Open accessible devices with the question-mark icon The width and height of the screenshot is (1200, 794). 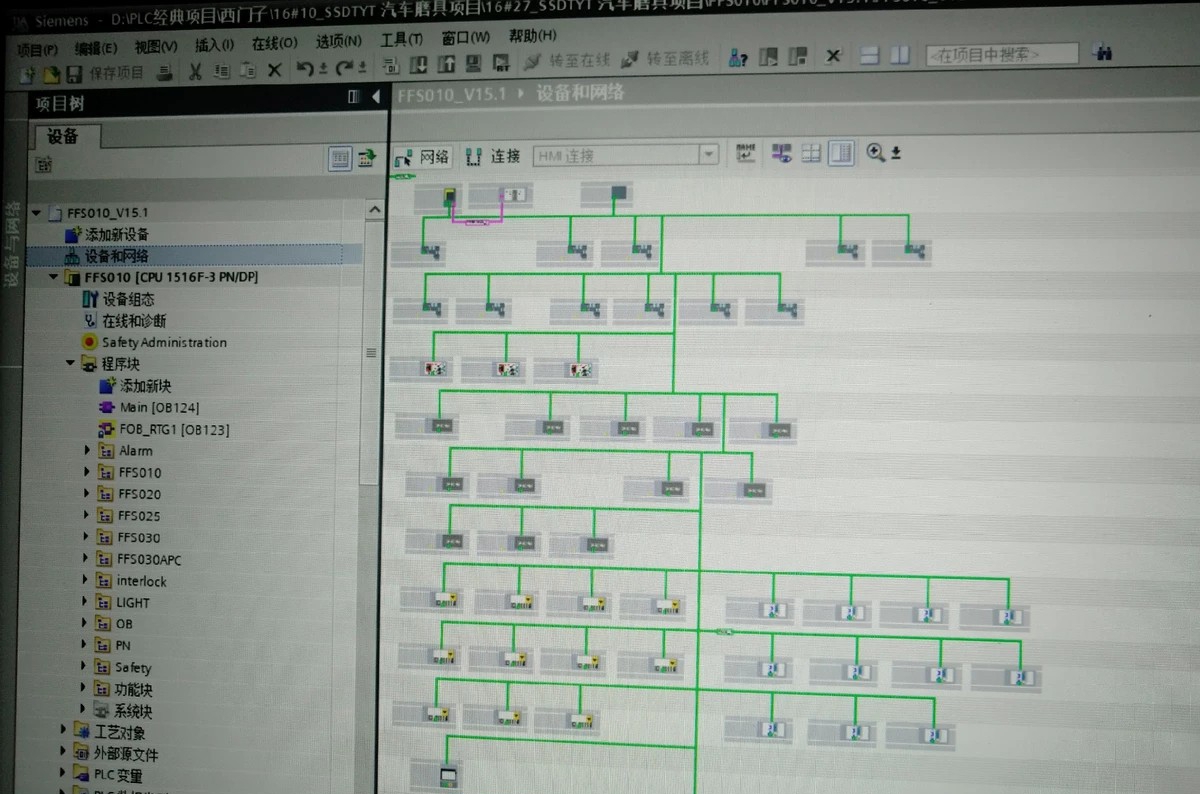(x=738, y=58)
